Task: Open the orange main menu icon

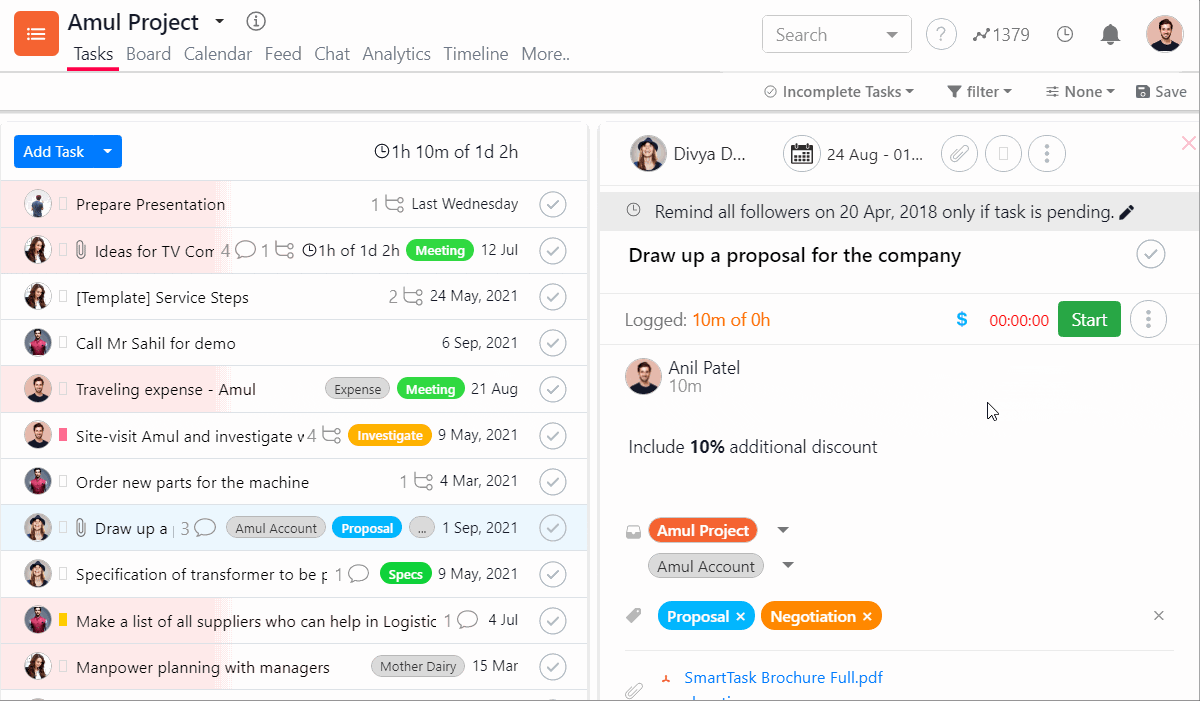Action: click(36, 34)
